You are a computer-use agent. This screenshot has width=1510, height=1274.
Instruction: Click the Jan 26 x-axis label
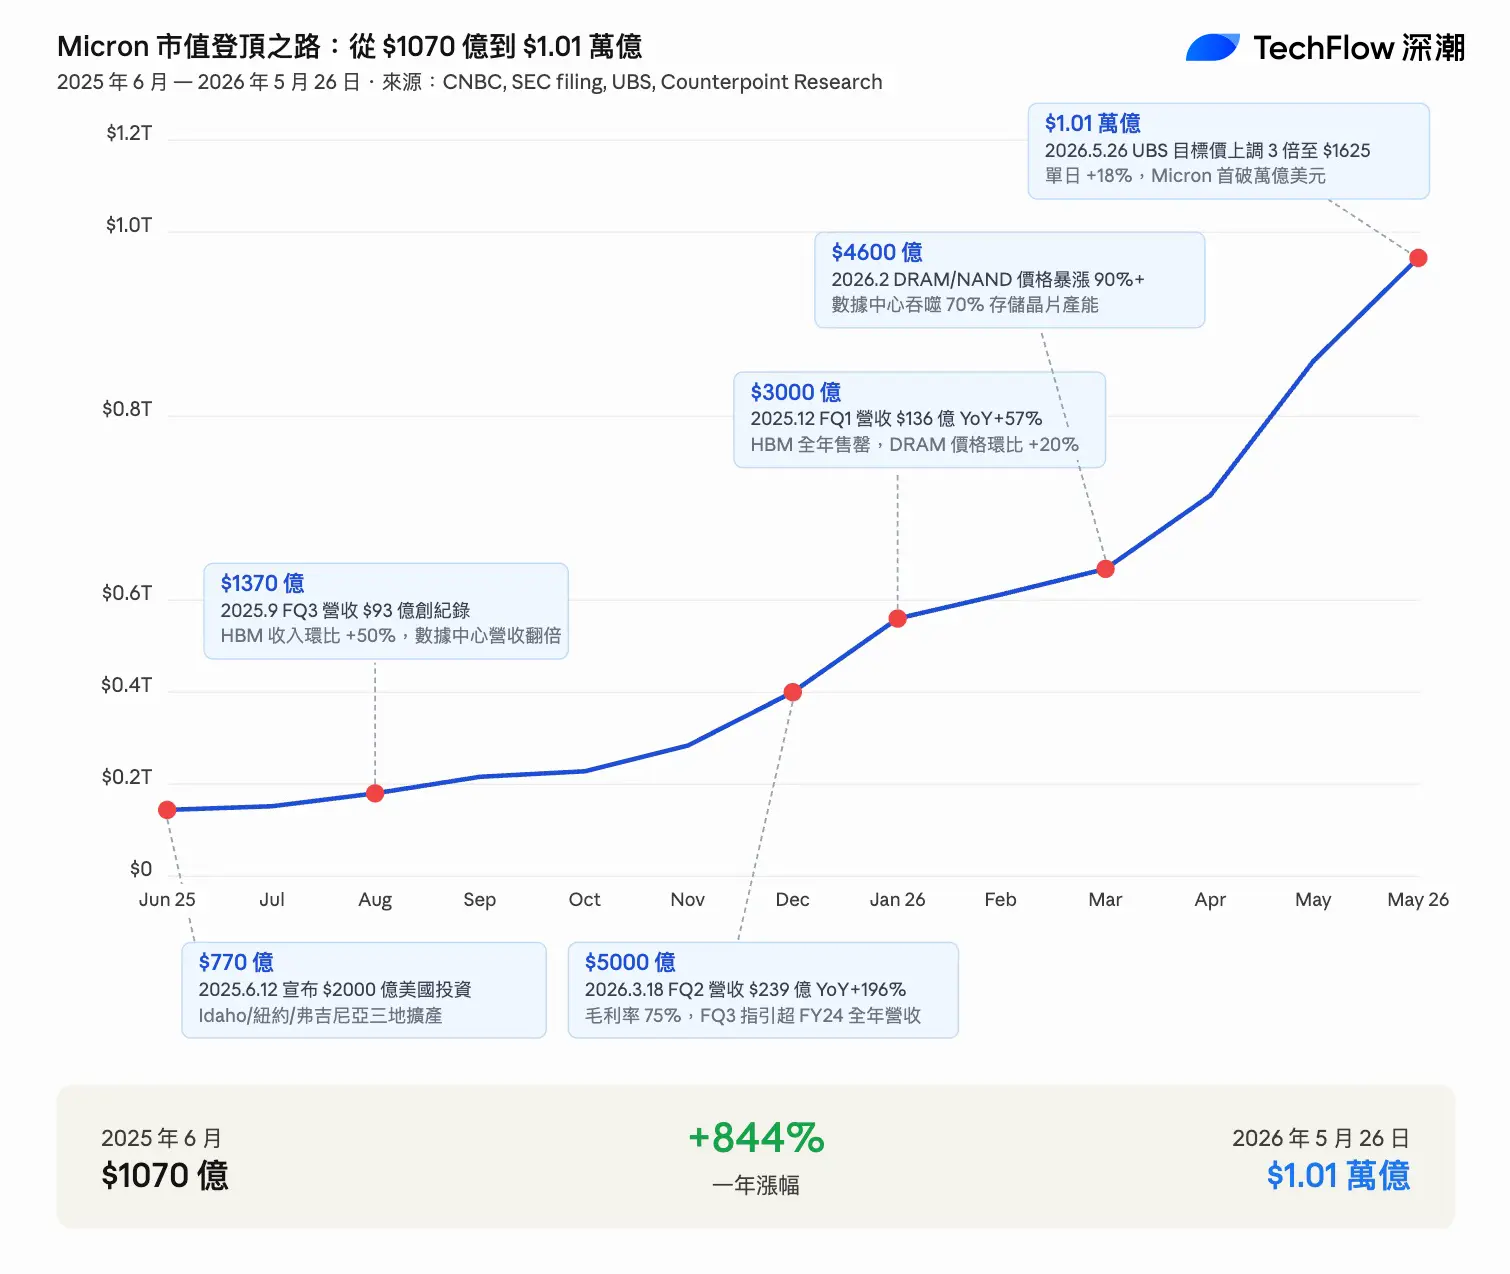coord(898,899)
